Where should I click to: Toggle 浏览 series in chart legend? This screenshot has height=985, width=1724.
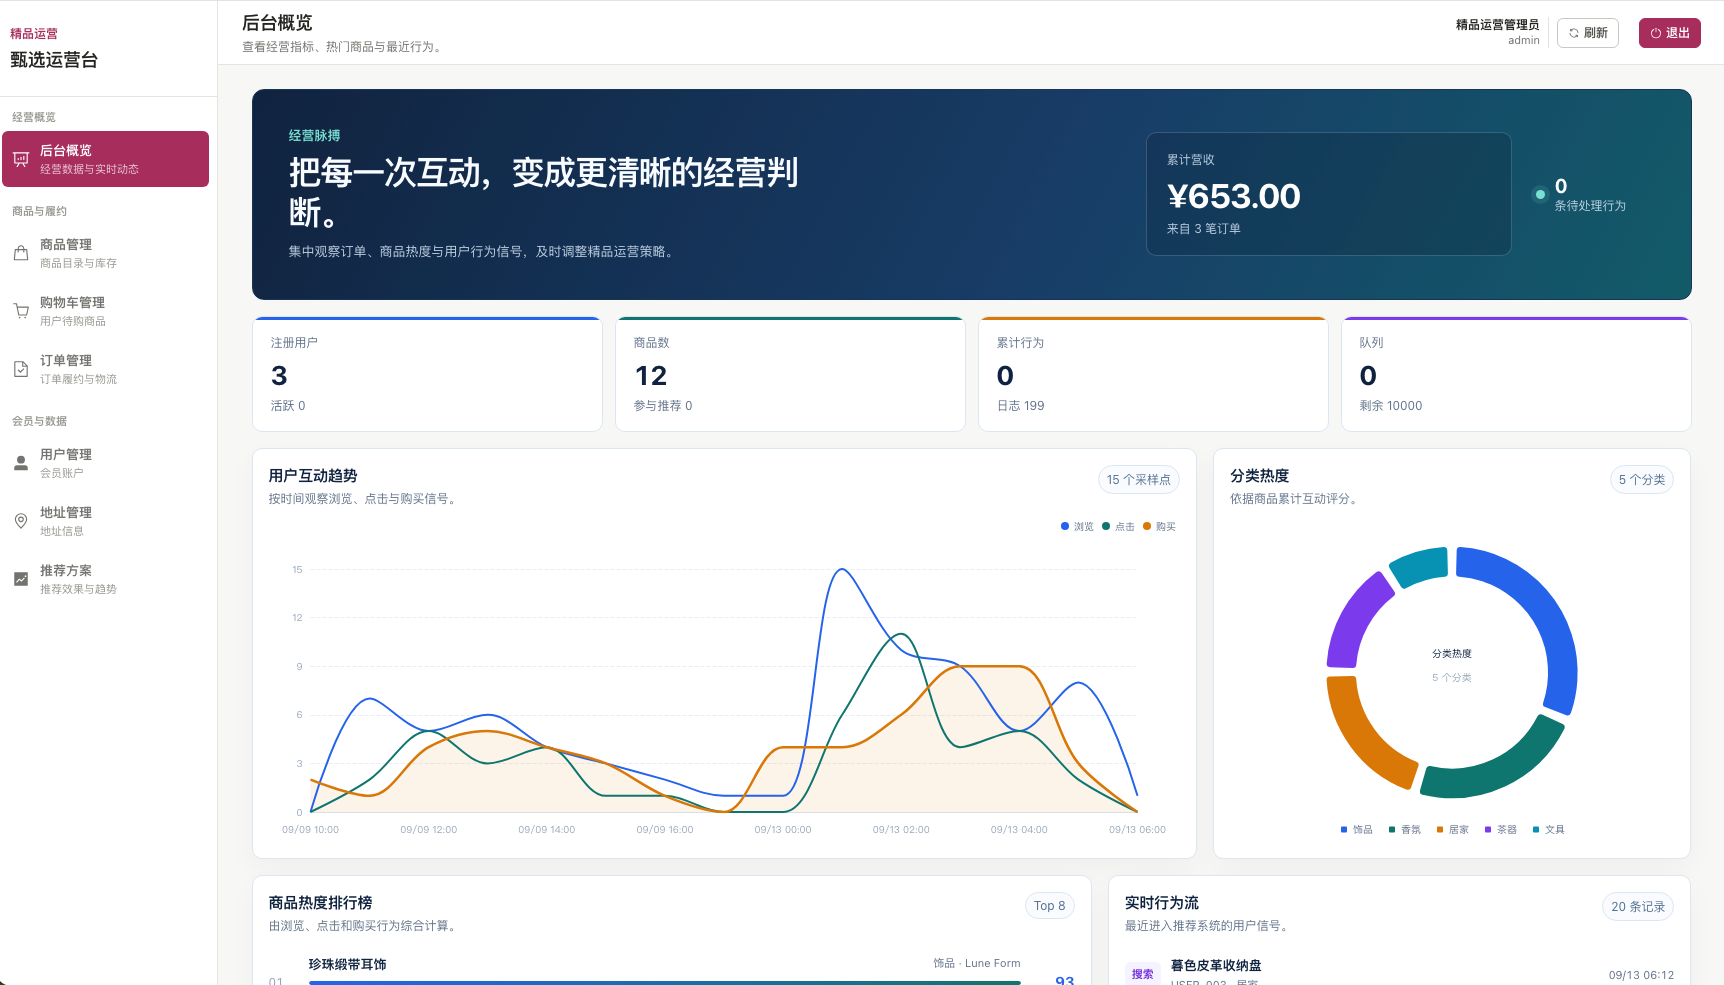coord(1077,526)
